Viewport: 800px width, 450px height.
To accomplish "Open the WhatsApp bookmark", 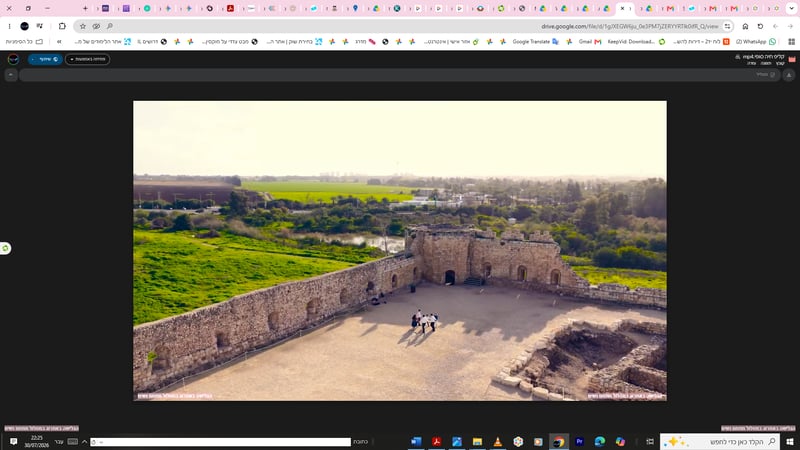I will [756, 42].
